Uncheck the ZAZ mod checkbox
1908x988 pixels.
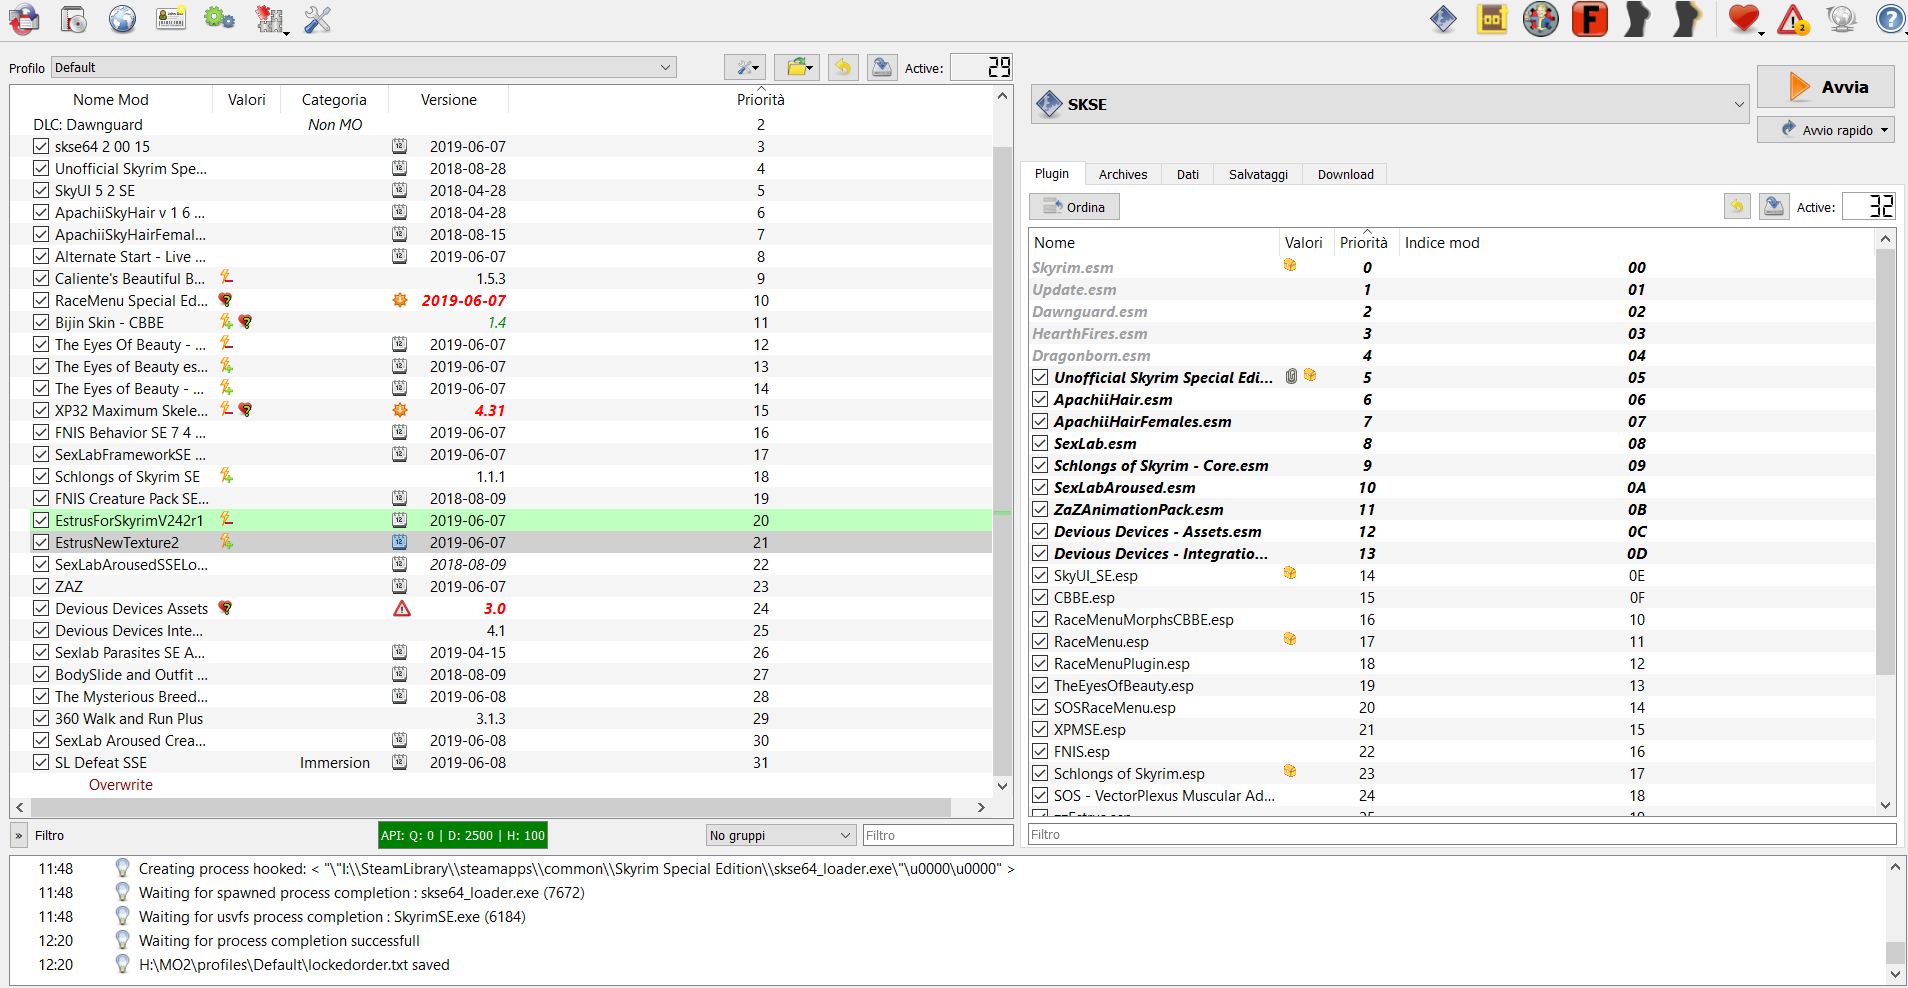pyautogui.click(x=41, y=586)
